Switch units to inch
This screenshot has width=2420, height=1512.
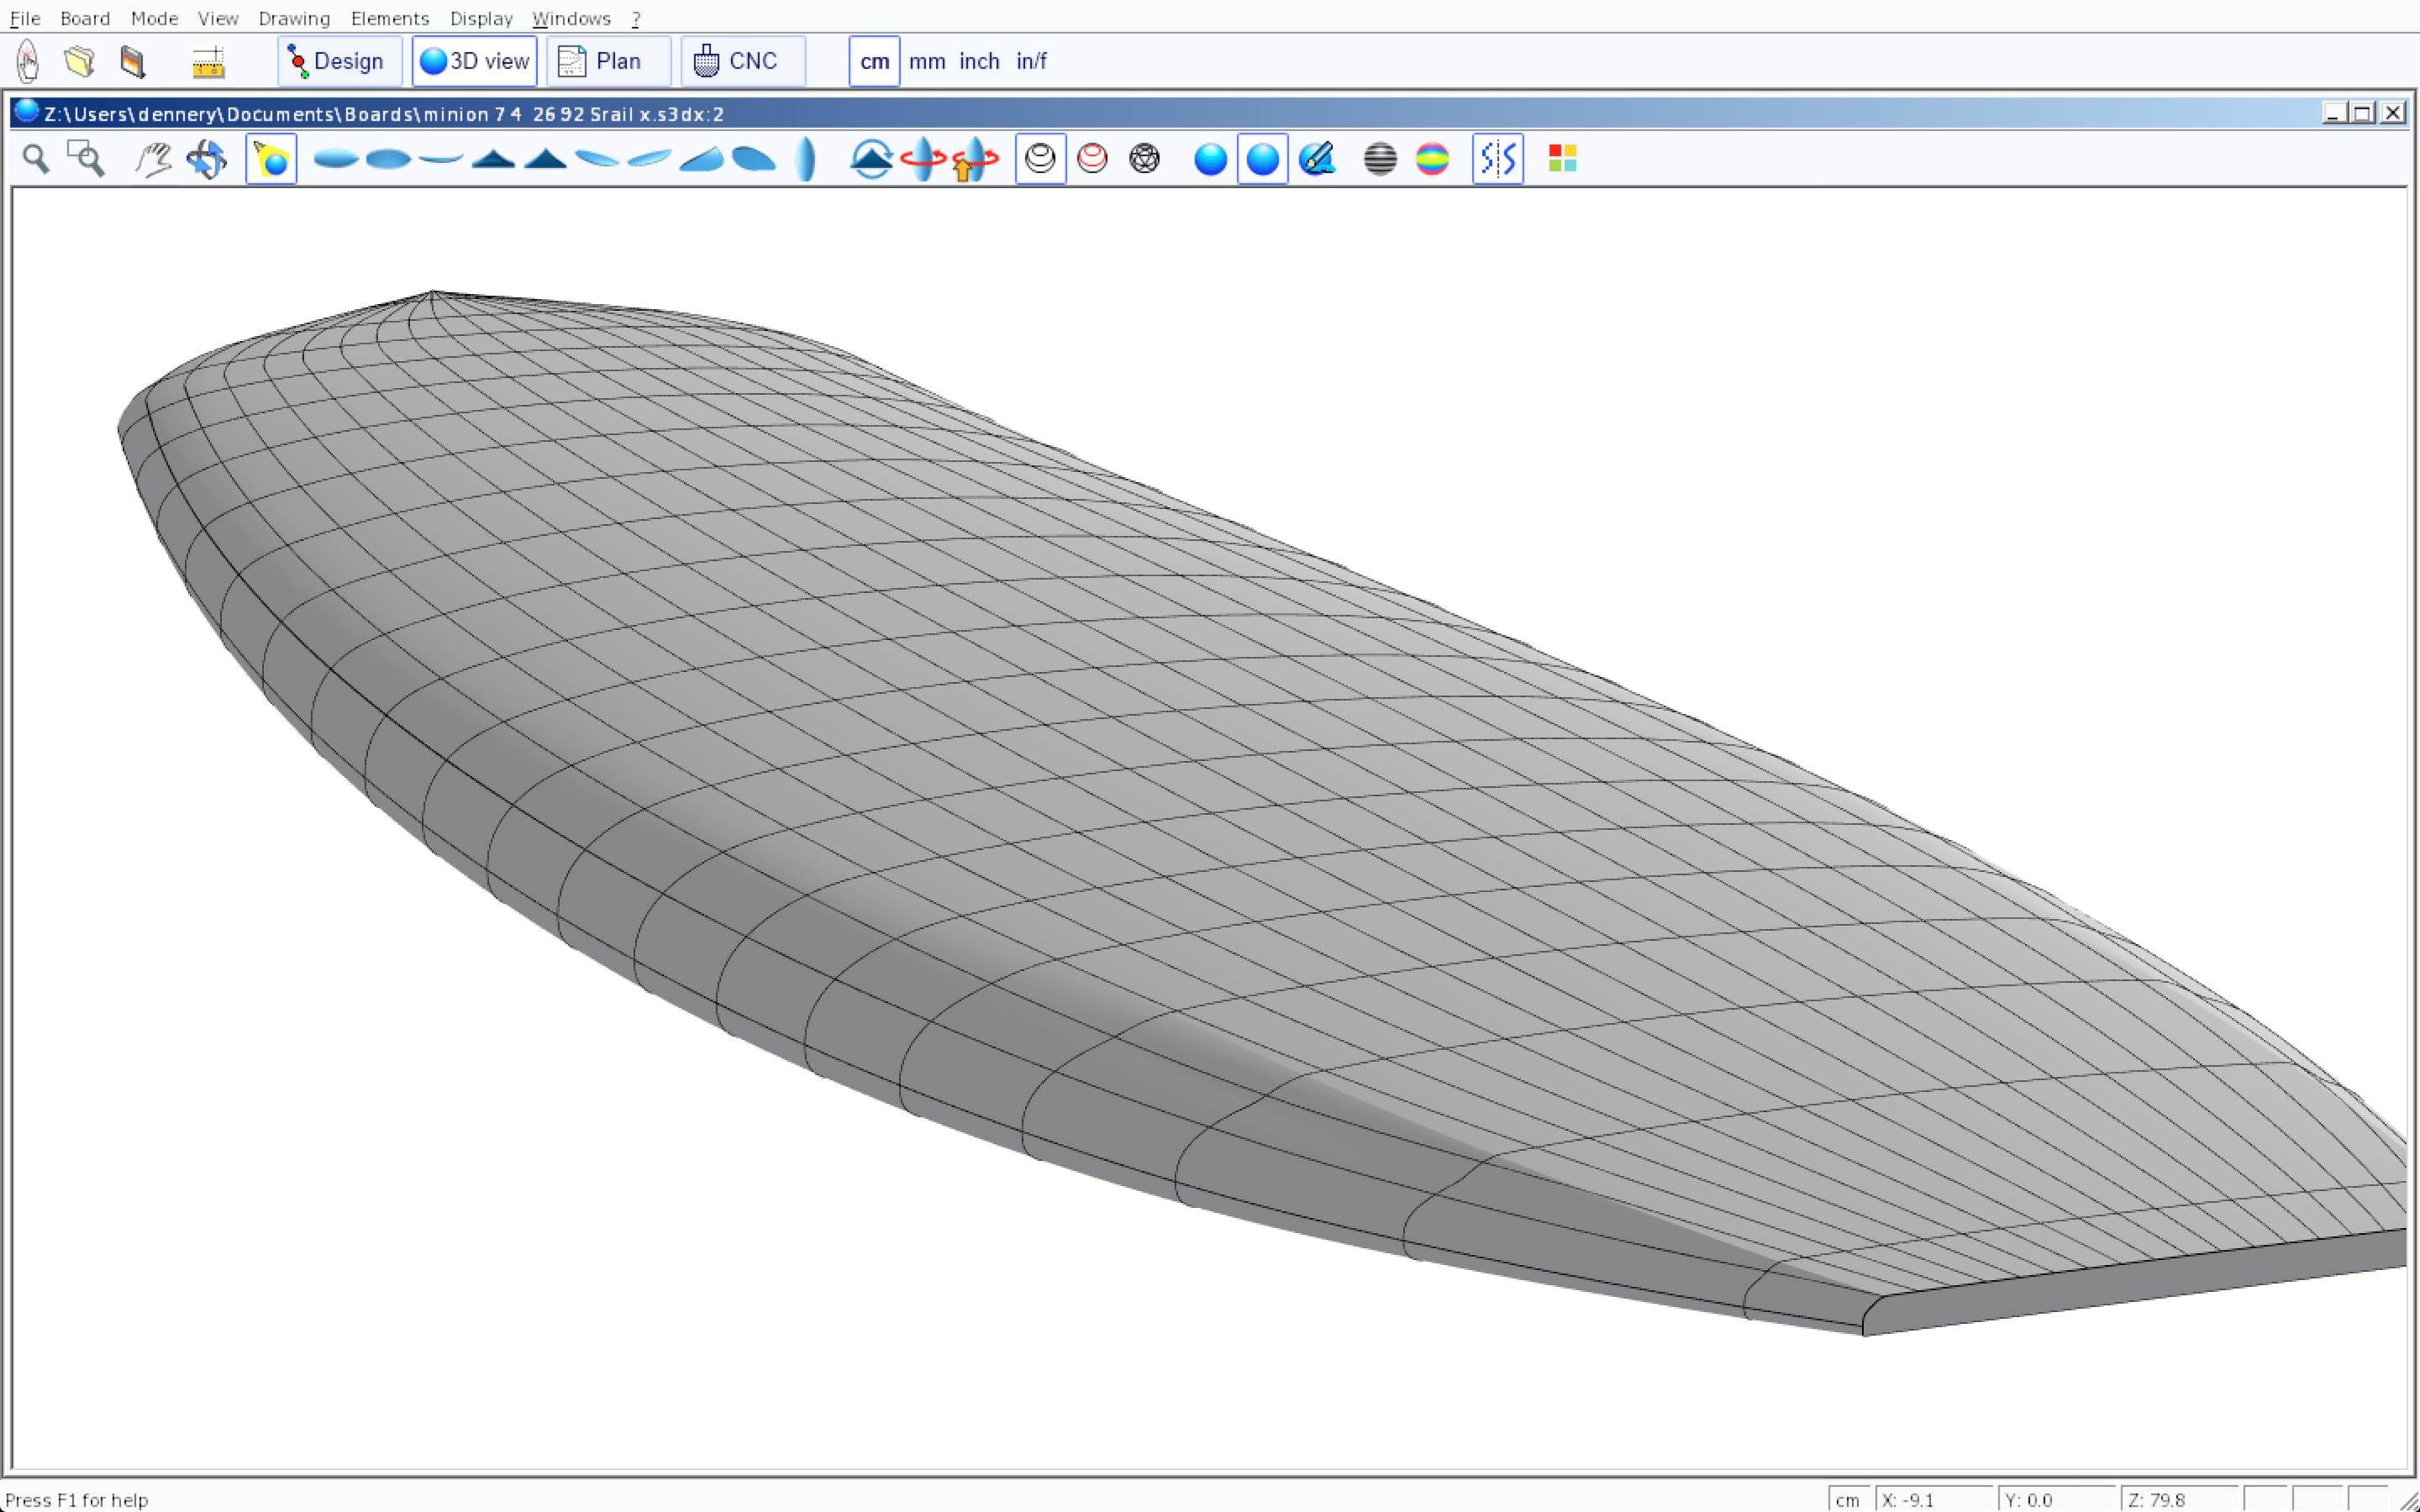pyautogui.click(x=979, y=61)
